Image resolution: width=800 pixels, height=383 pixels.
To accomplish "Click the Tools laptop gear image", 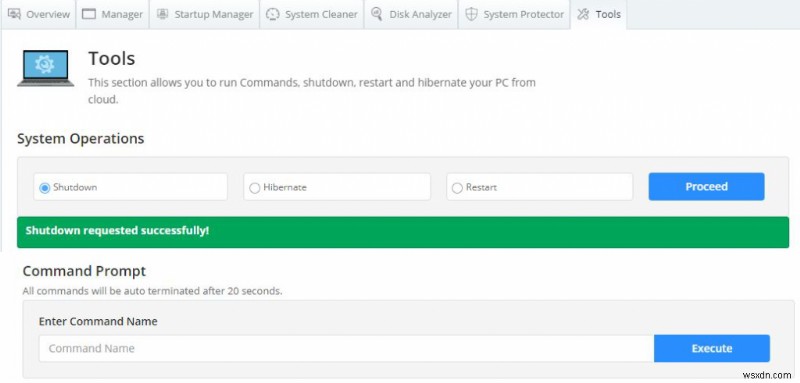I will point(45,68).
